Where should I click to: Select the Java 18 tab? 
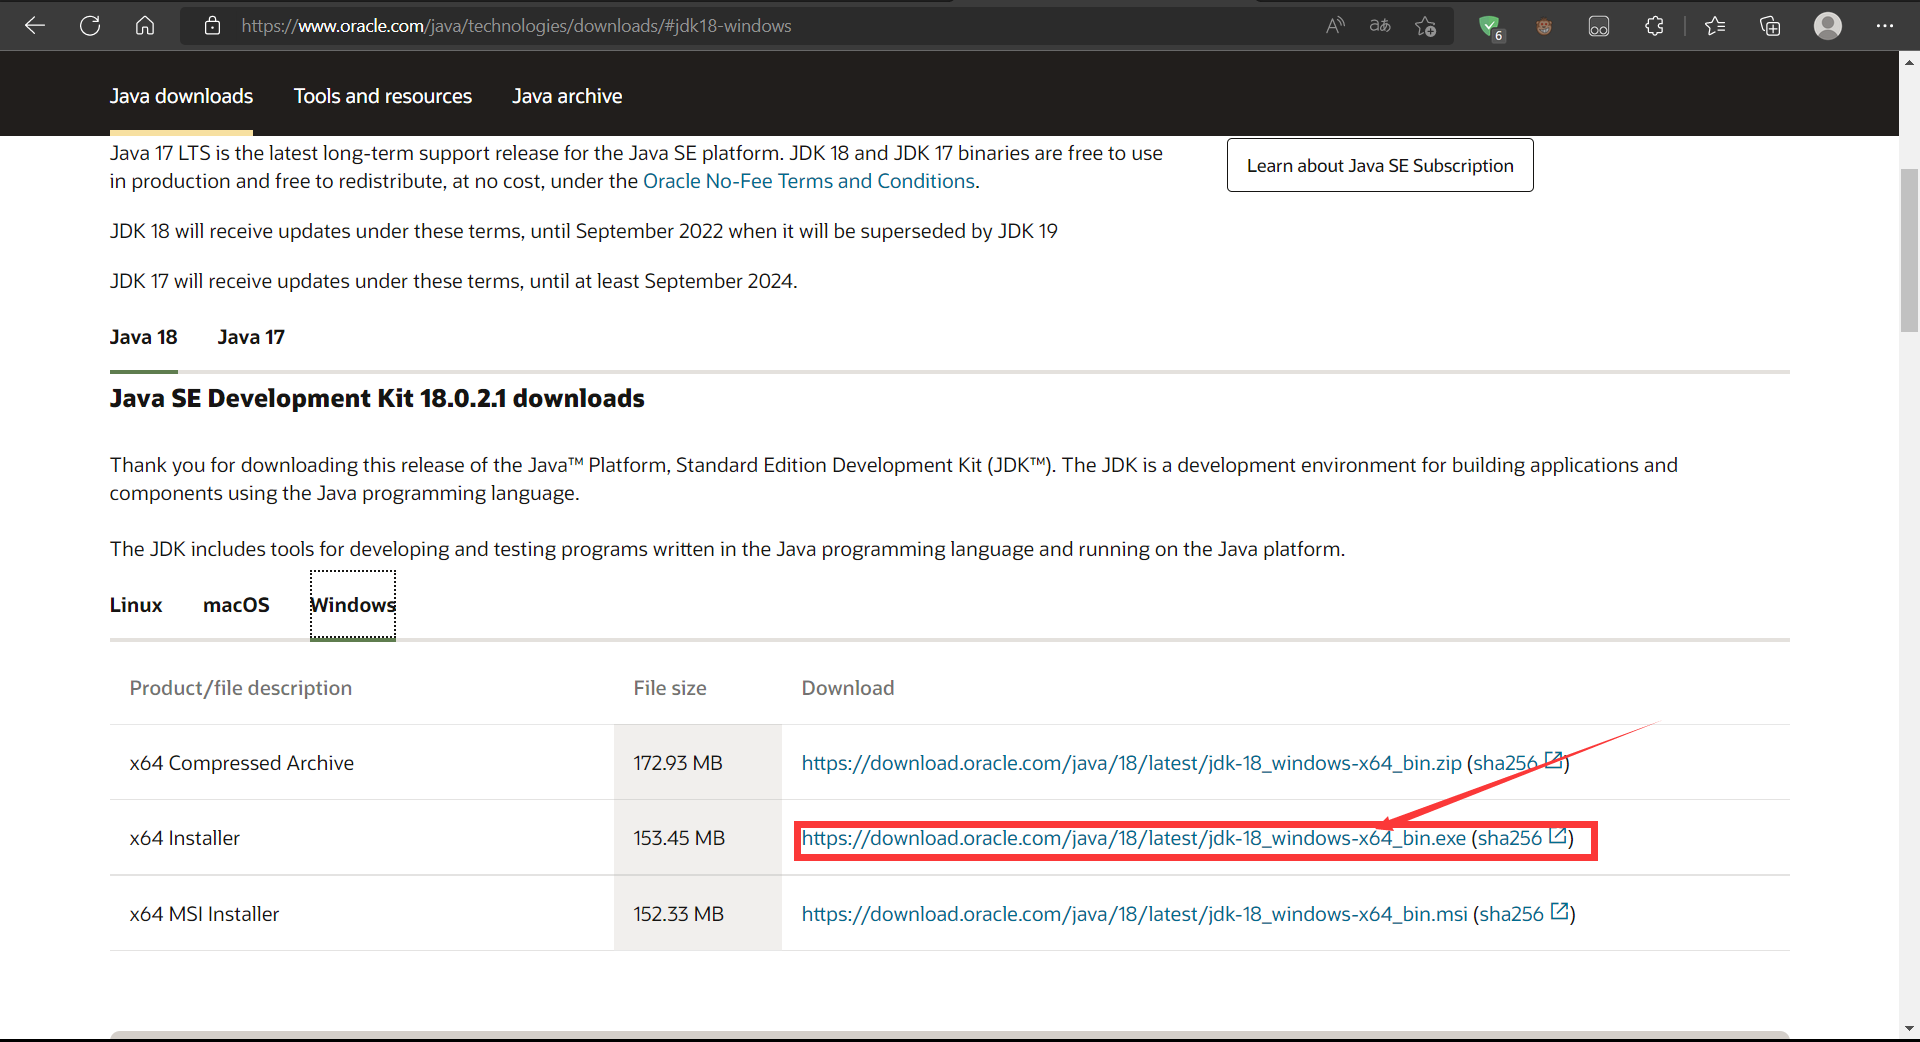coord(144,337)
